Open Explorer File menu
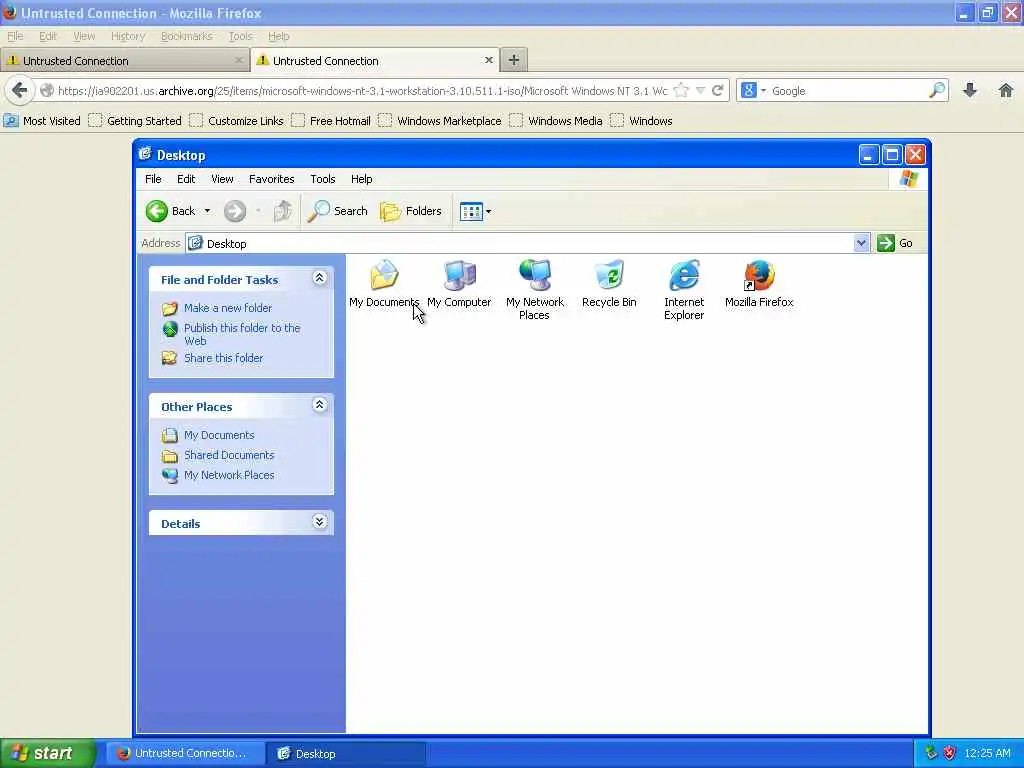This screenshot has height=768, width=1024. (153, 179)
